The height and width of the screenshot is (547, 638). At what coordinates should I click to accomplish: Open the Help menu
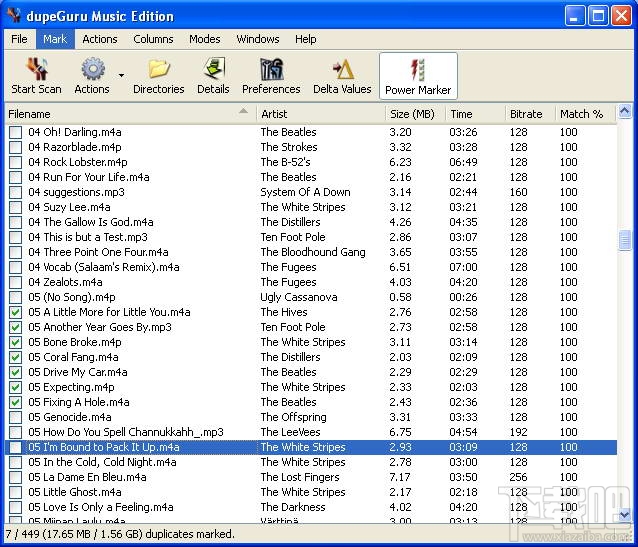(306, 39)
